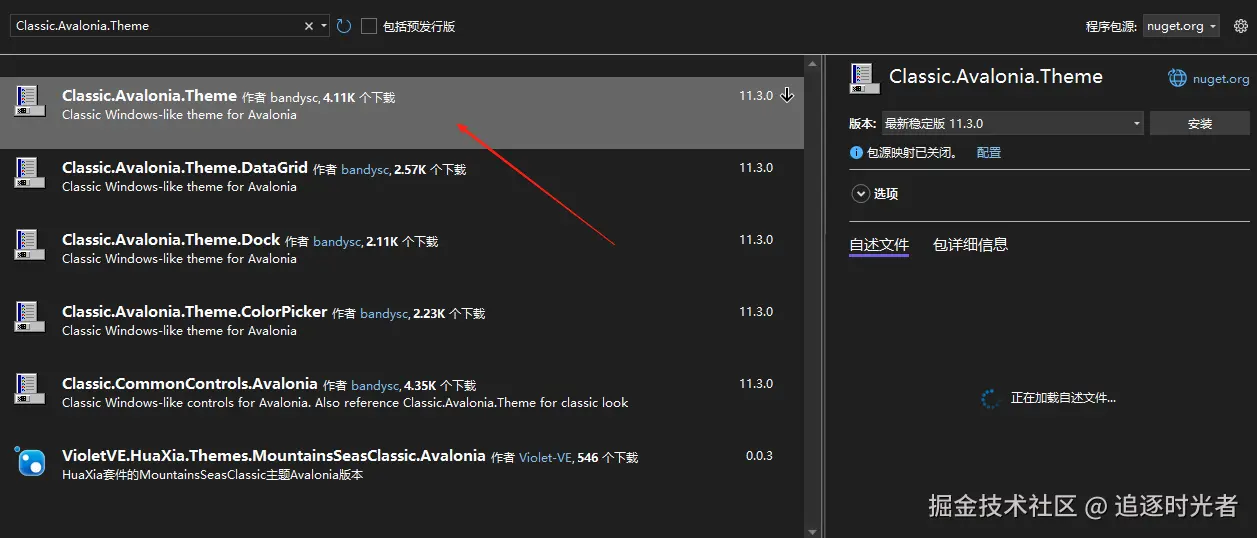The height and width of the screenshot is (538, 1257).
Task: Select ViolетVE.HuaXia.Themes.MountainsSeasClassic.Avalonia package title
Action: (x=274, y=456)
